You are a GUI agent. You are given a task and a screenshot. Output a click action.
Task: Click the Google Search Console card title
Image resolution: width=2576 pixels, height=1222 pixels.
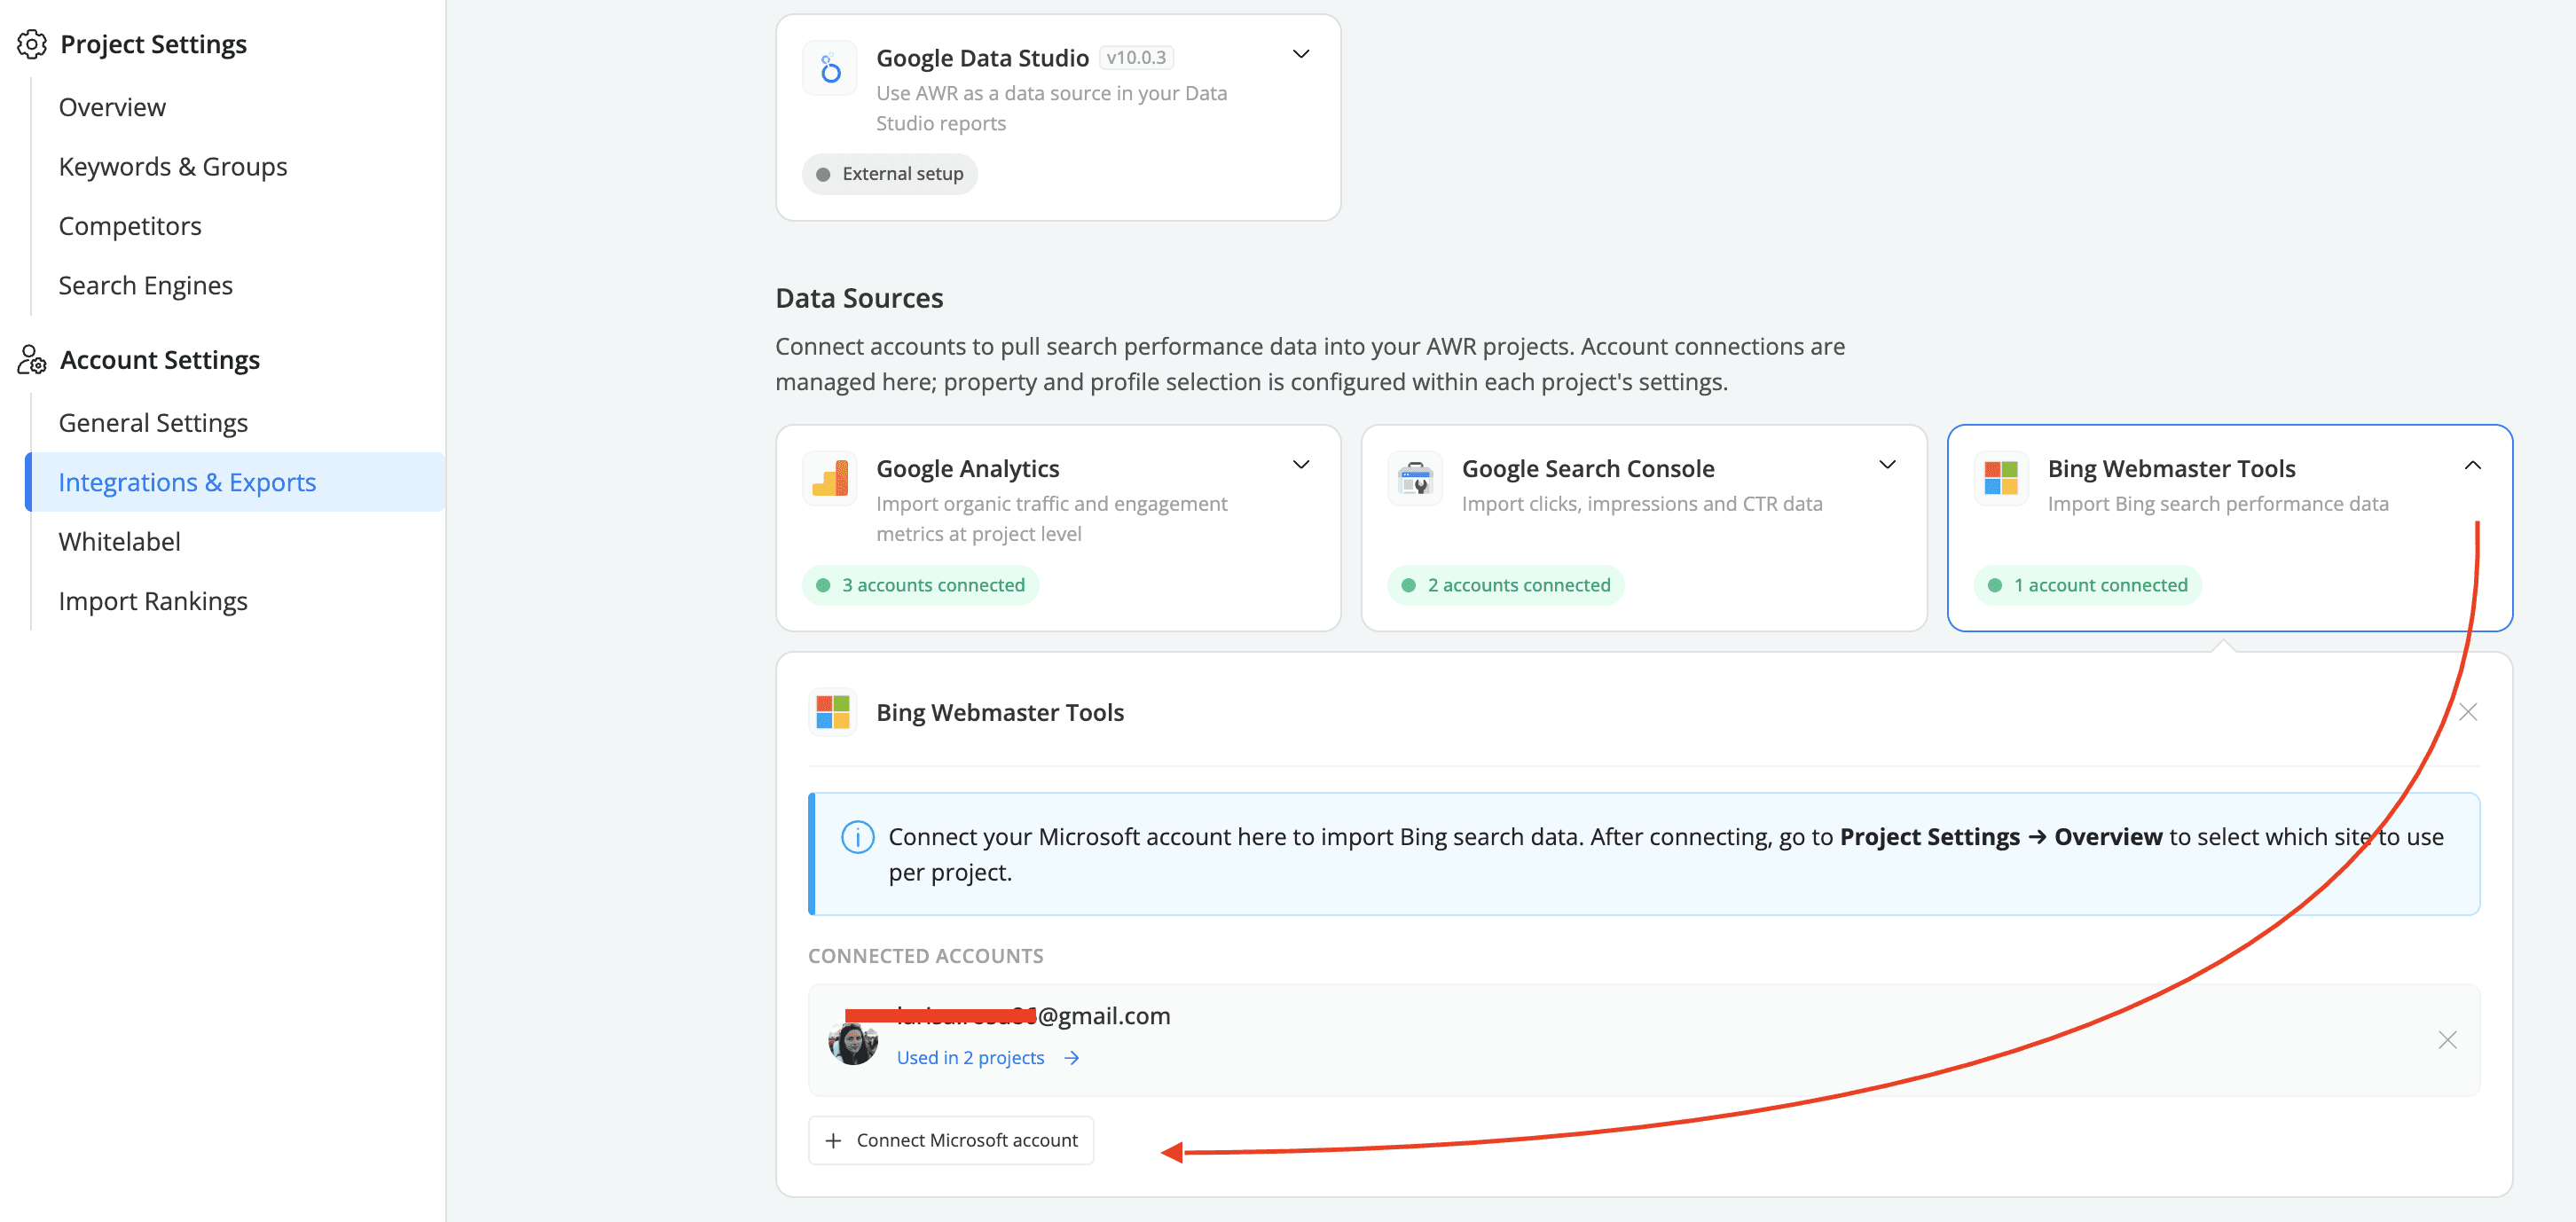(x=1588, y=469)
